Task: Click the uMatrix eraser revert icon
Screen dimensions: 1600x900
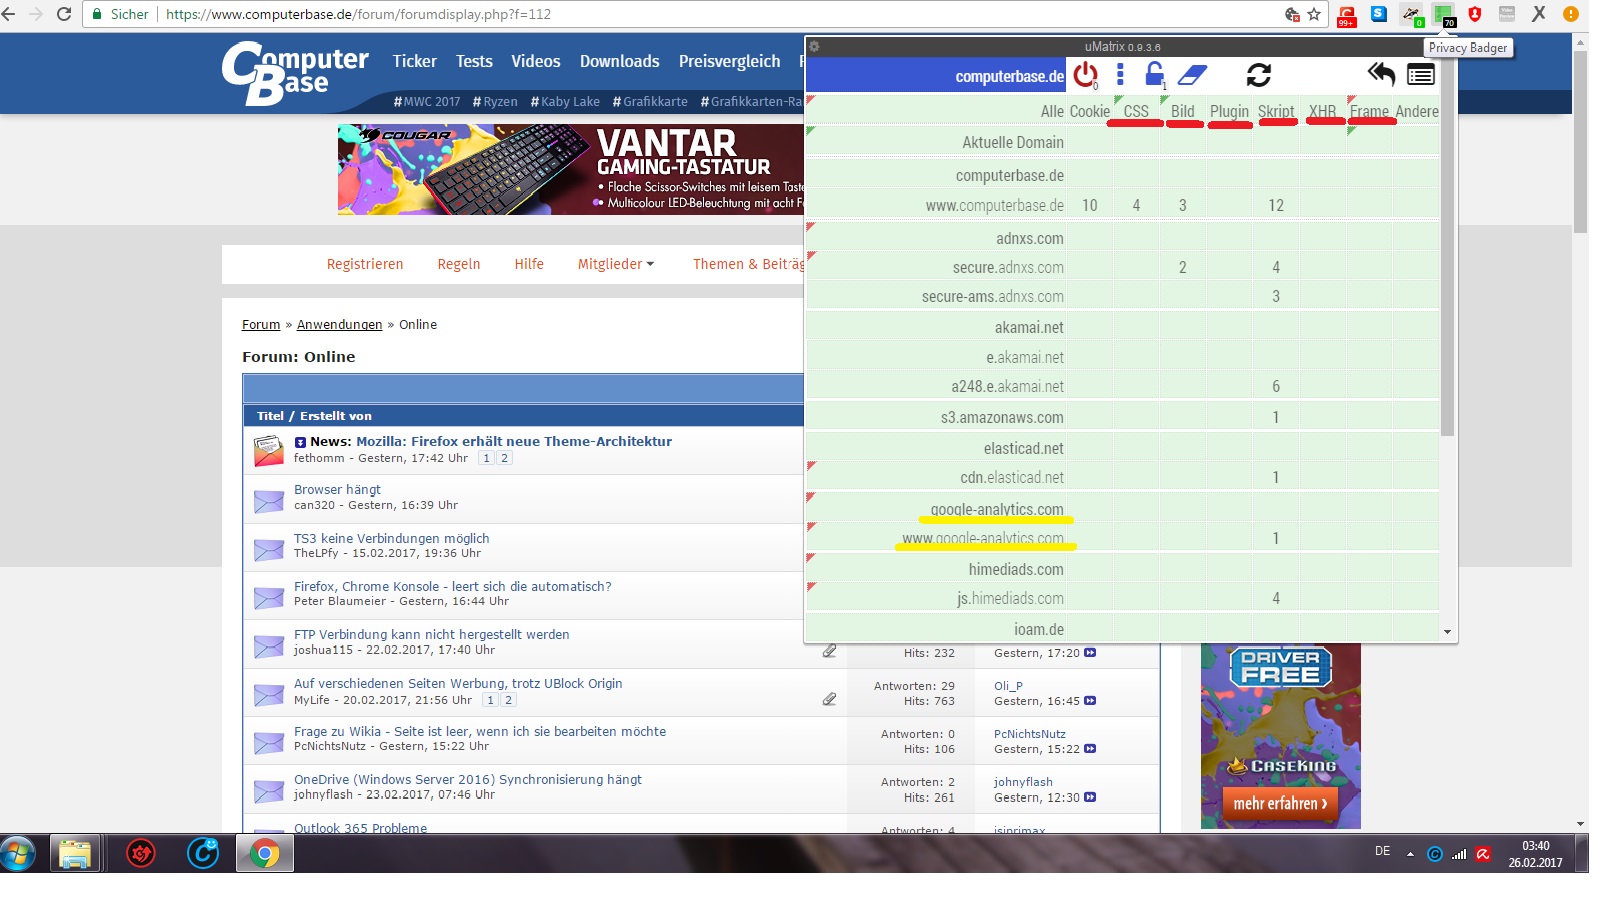Action: [x=1192, y=74]
